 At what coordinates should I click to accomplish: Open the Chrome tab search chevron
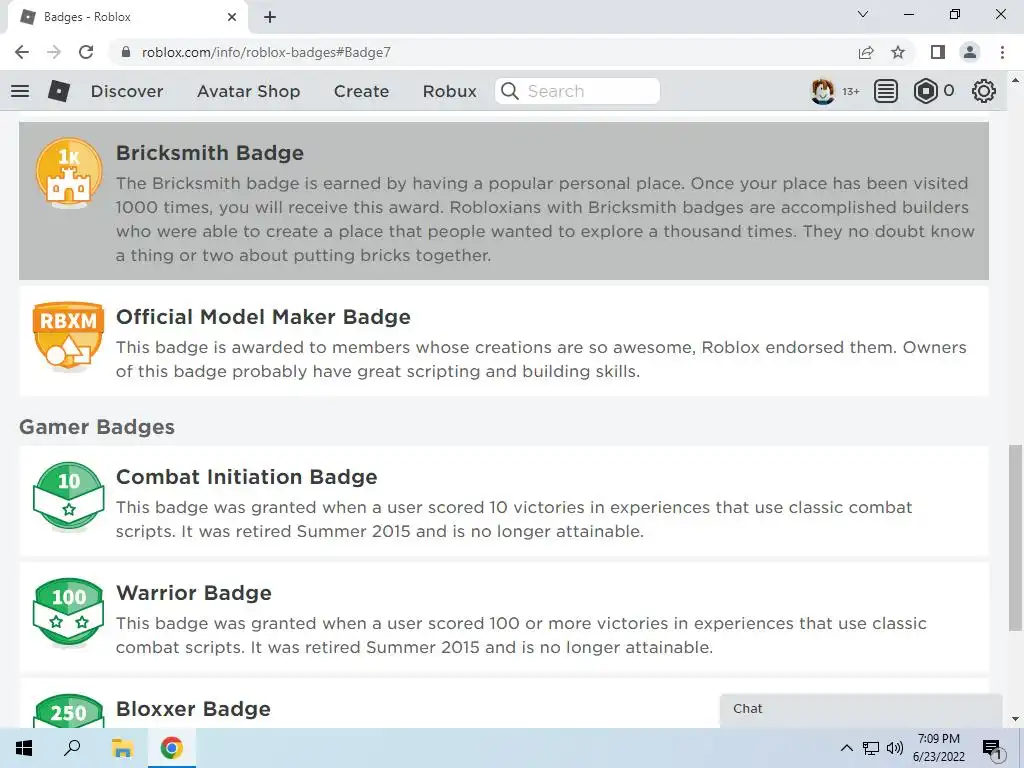(x=863, y=14)
